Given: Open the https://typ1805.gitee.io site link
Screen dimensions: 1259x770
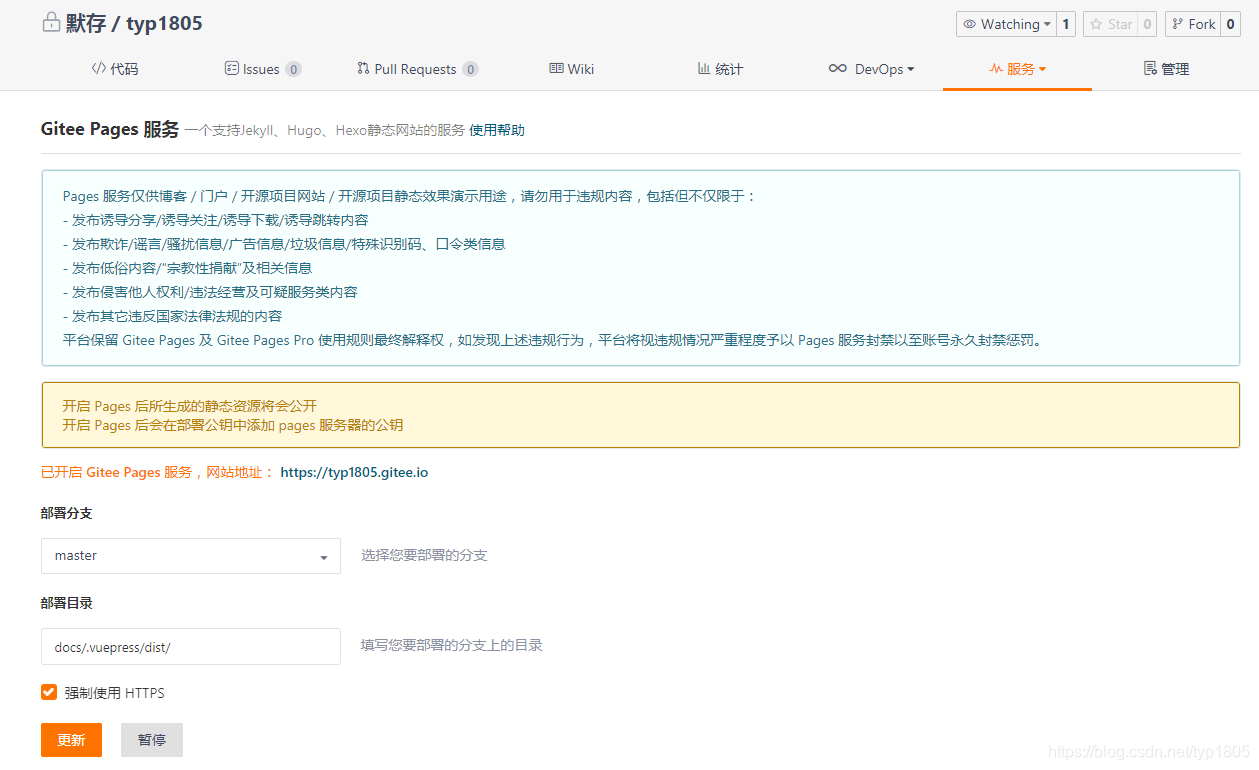Looking at the screenshot, I should pyautogui.click(x=354, y=472).
